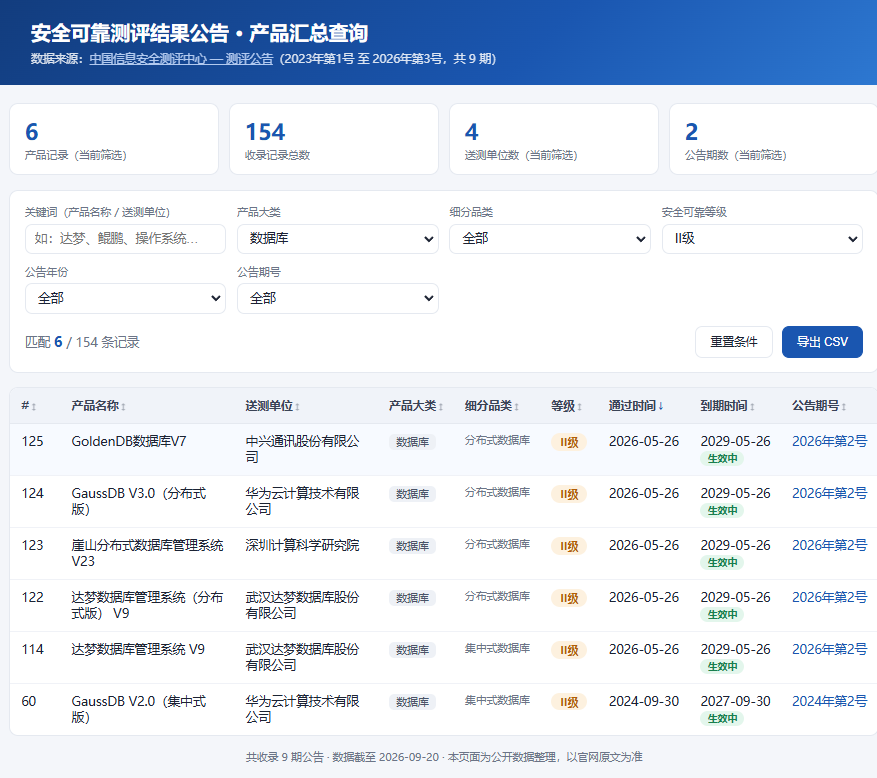Open the 公告期号 dropdown

coord(337,298)
